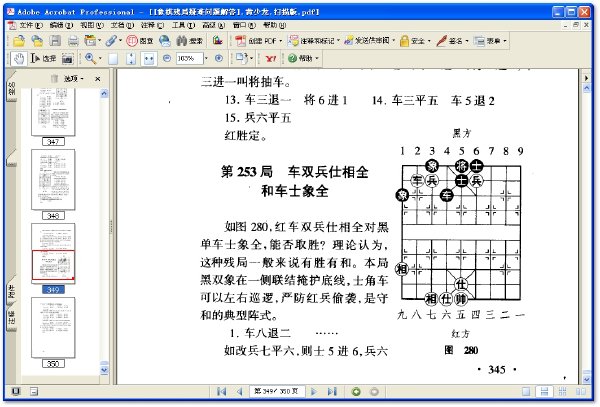
Task: Click the 图章 stamp button
Action: coord(140,41)
